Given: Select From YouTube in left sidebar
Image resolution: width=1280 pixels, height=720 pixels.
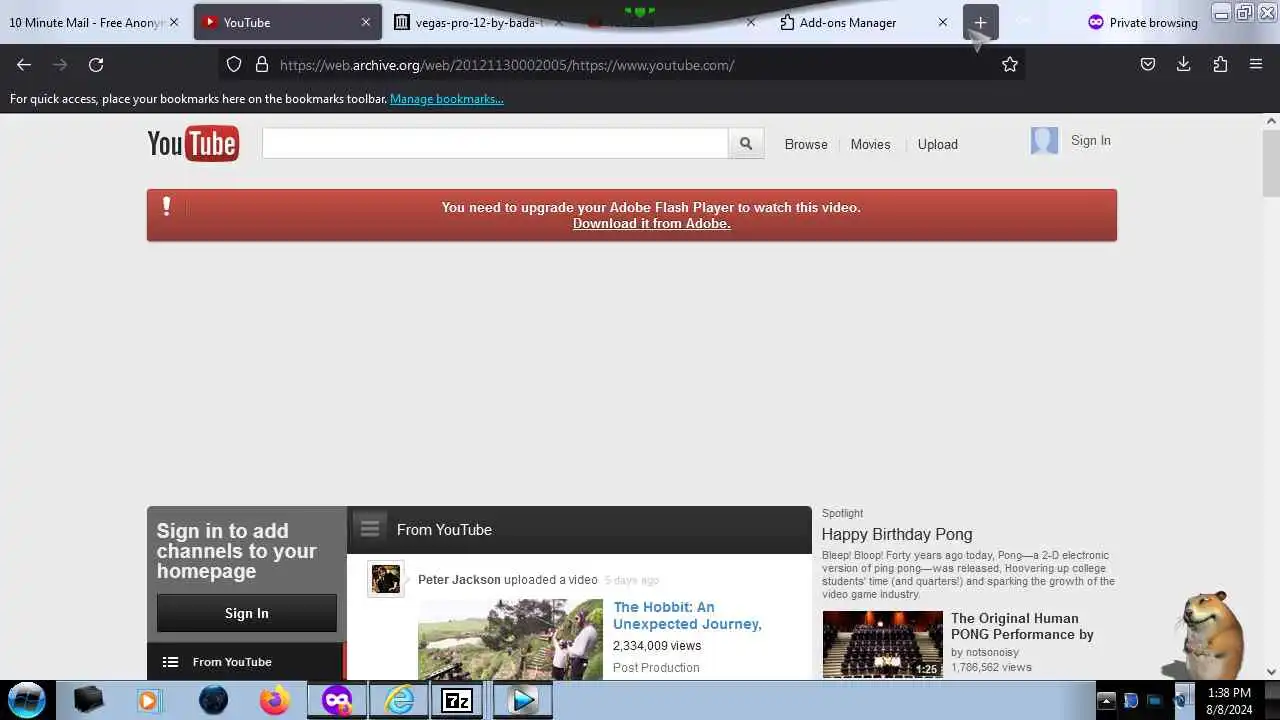Looking at the screenshot, I should click(x=245, y=662).
